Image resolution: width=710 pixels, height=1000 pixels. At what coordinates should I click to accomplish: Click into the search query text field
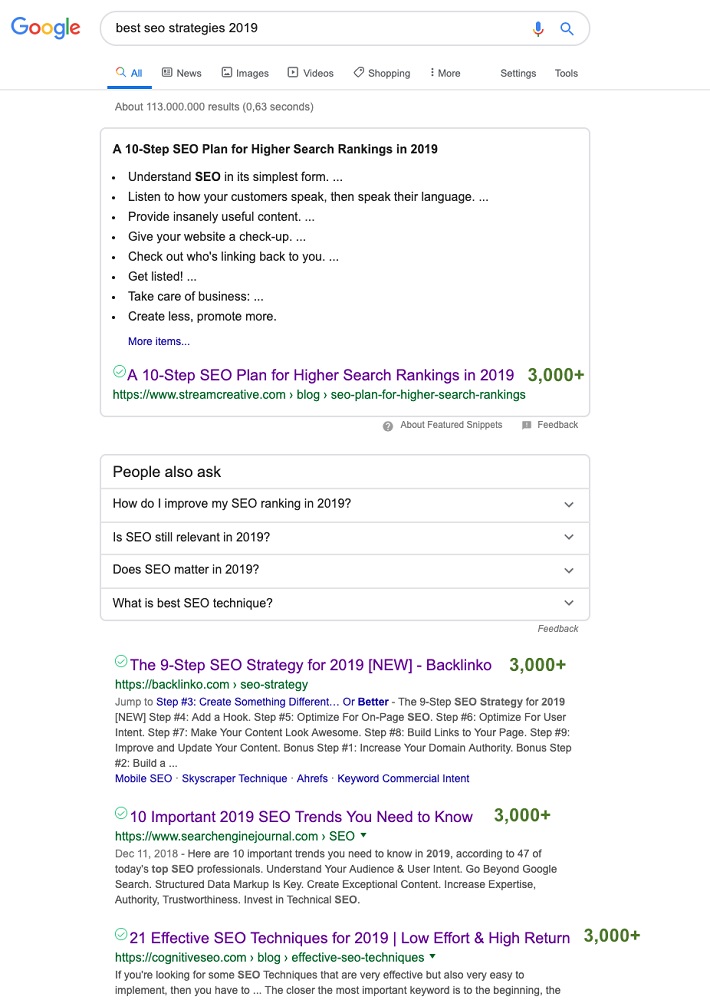[310, 28]
